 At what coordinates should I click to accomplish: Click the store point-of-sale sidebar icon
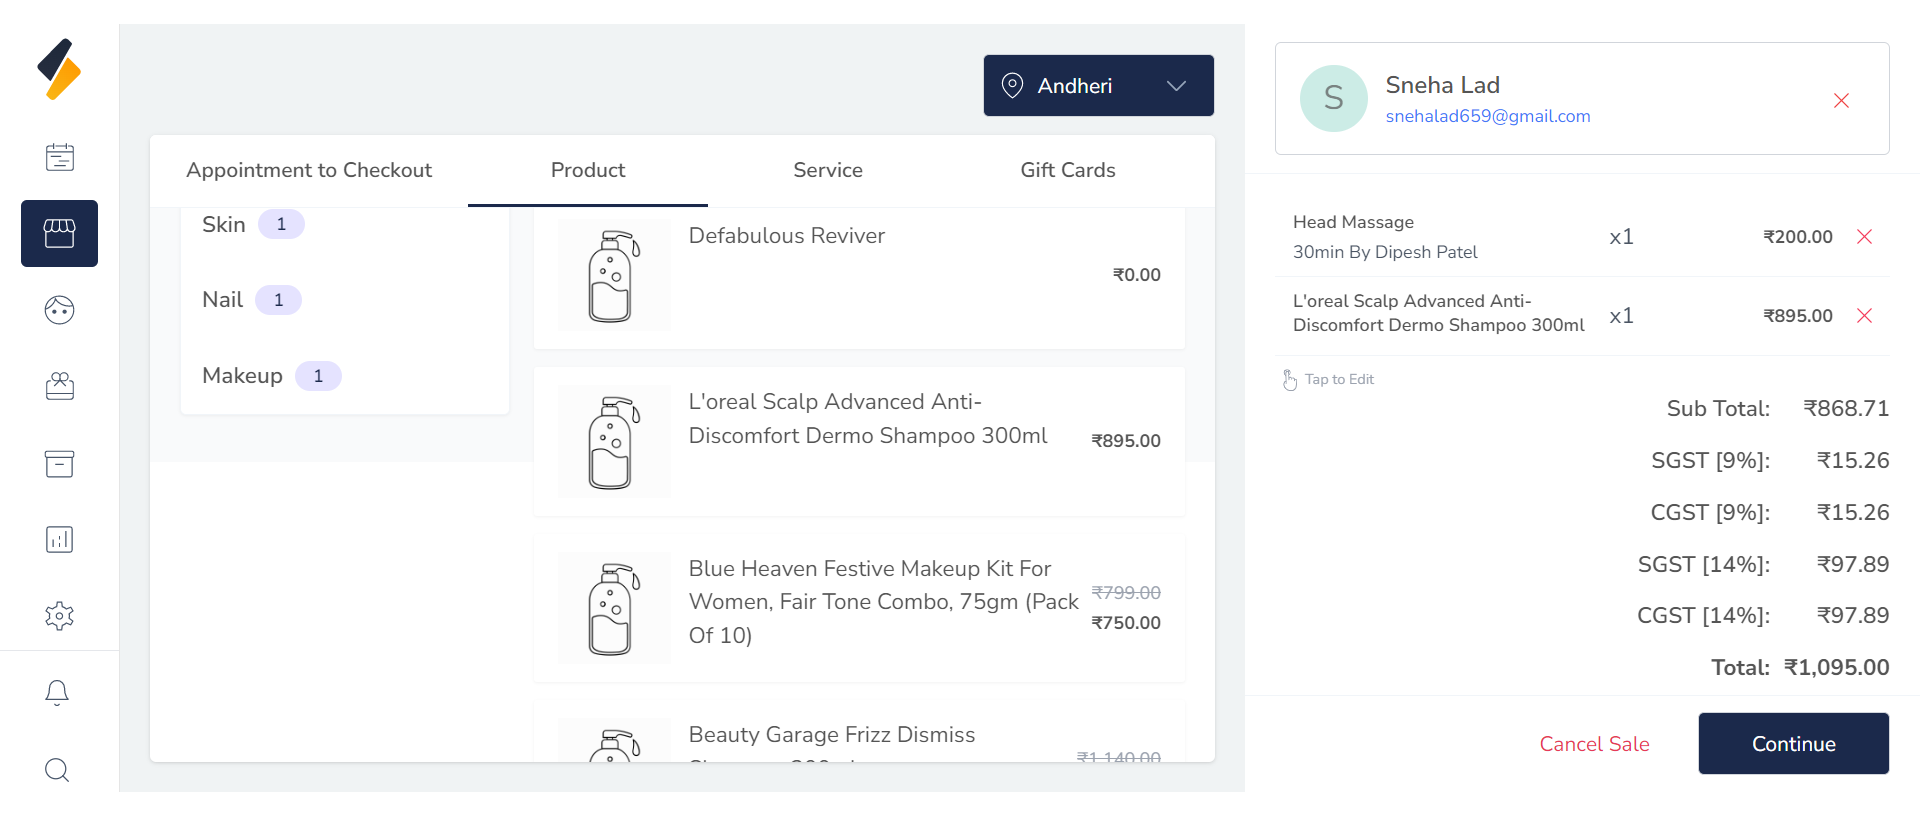(59, 233)
